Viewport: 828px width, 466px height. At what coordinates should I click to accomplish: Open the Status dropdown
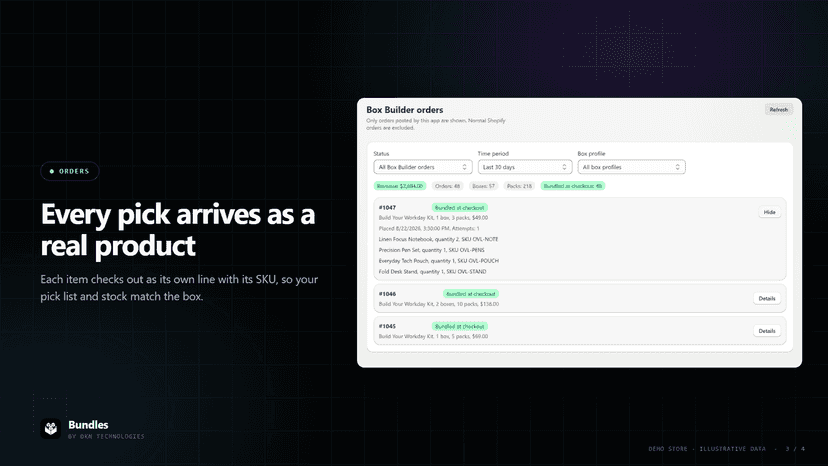pos(422,167)
